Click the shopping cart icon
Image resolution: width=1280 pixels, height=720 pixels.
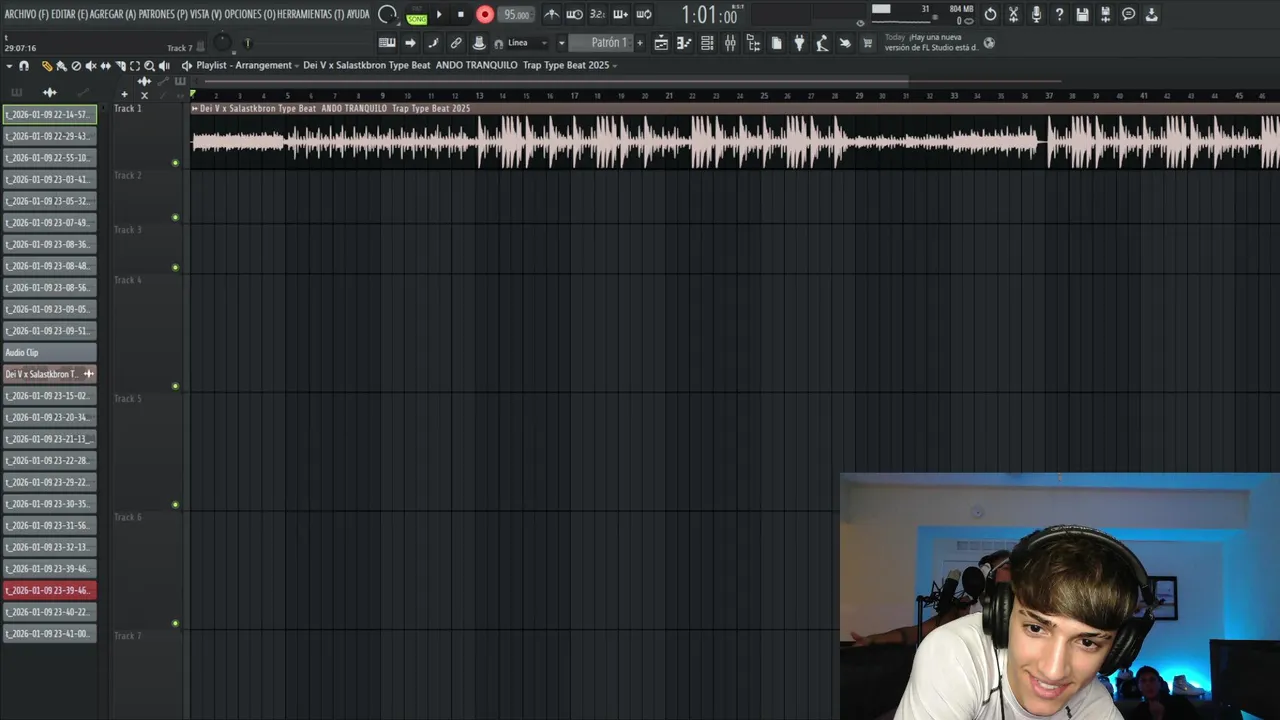867,43
